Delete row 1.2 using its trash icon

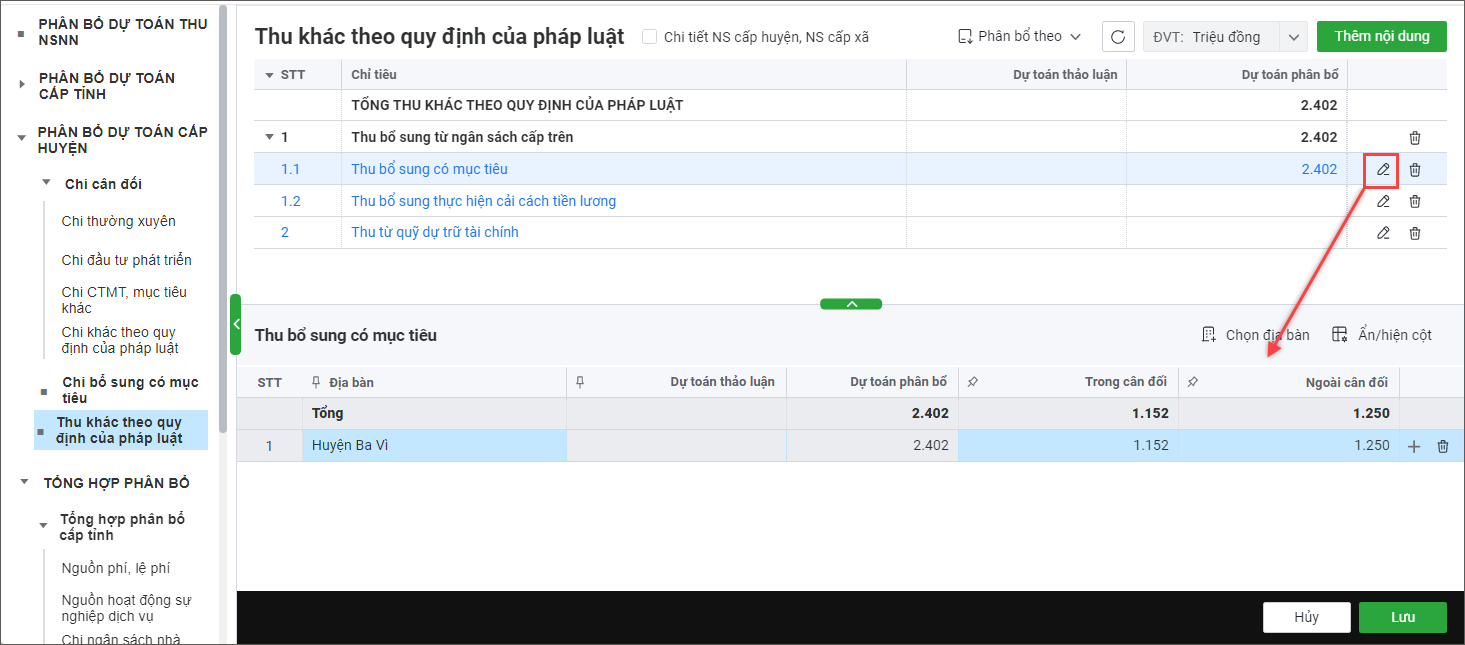point(1415,201)
